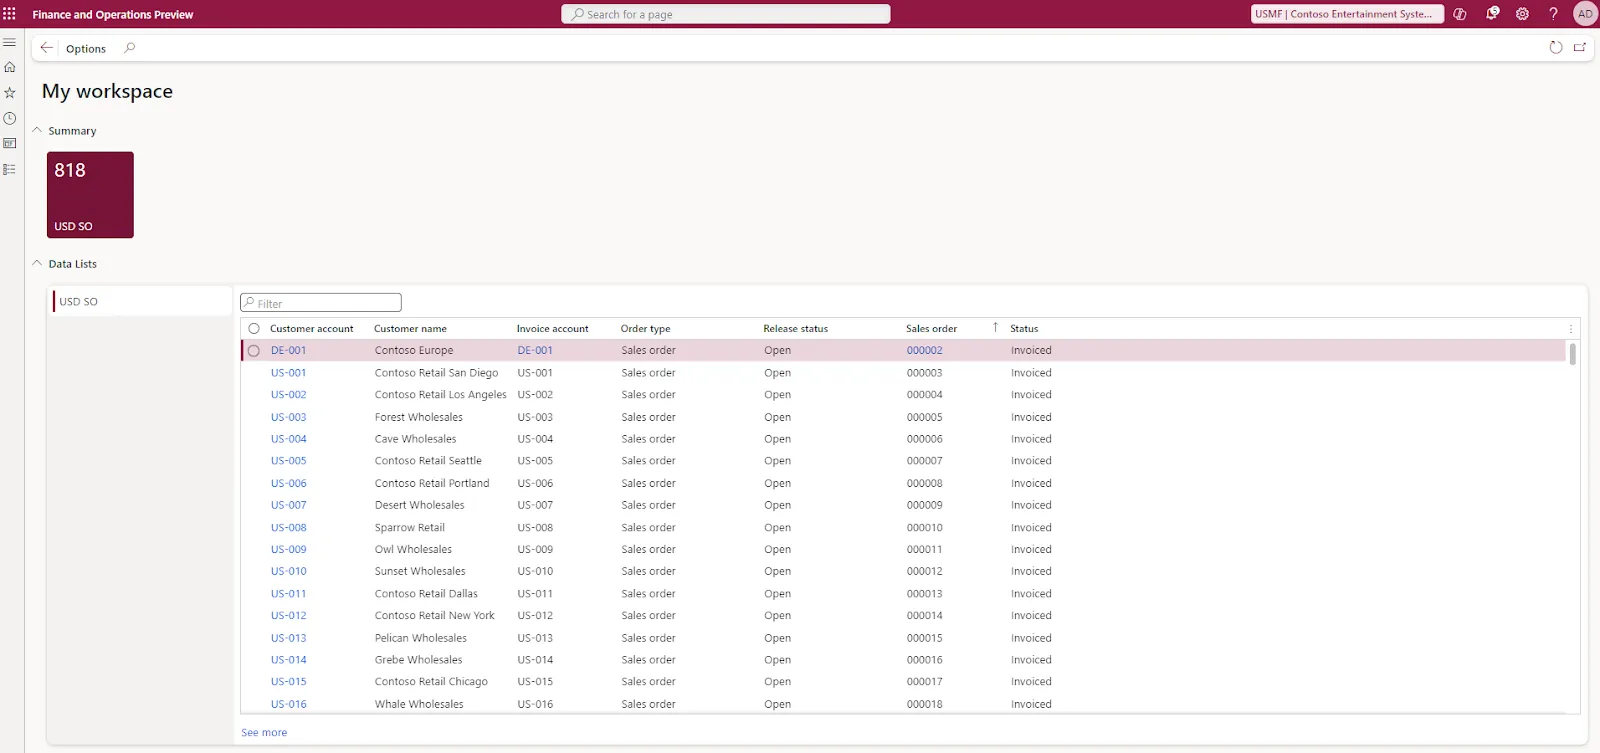
Task: Collapse the Summary section
Action: pos(37,130)
